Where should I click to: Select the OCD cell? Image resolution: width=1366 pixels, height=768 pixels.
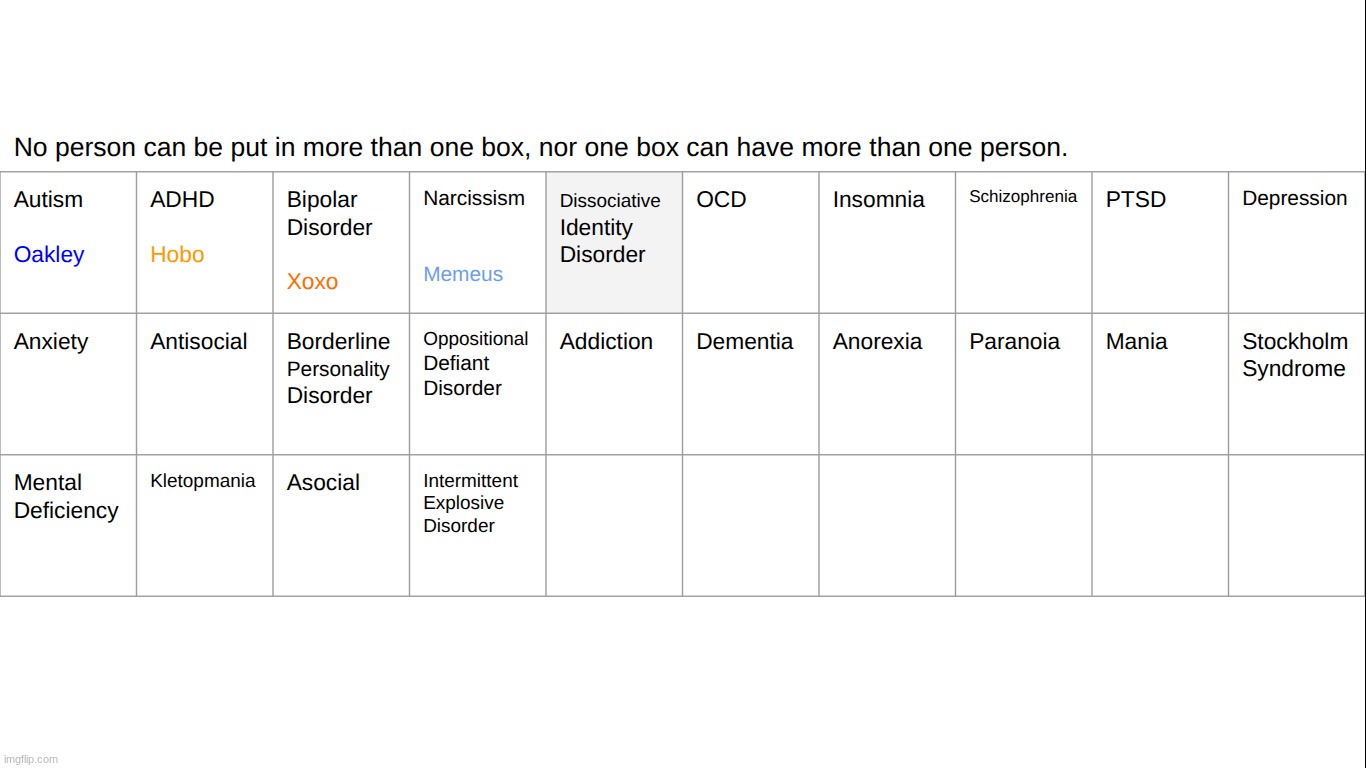[x=750, y=243]
